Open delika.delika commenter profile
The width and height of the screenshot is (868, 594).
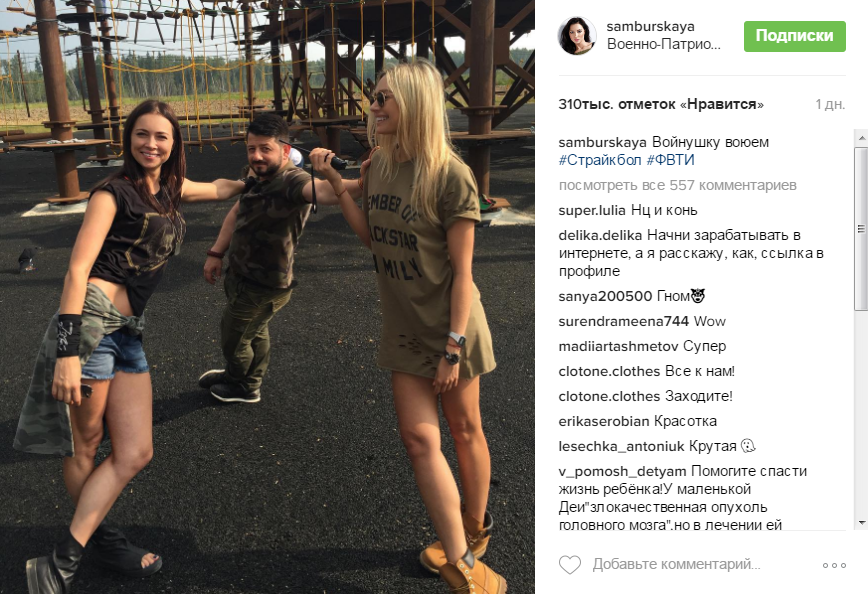[x=600, y=236]
